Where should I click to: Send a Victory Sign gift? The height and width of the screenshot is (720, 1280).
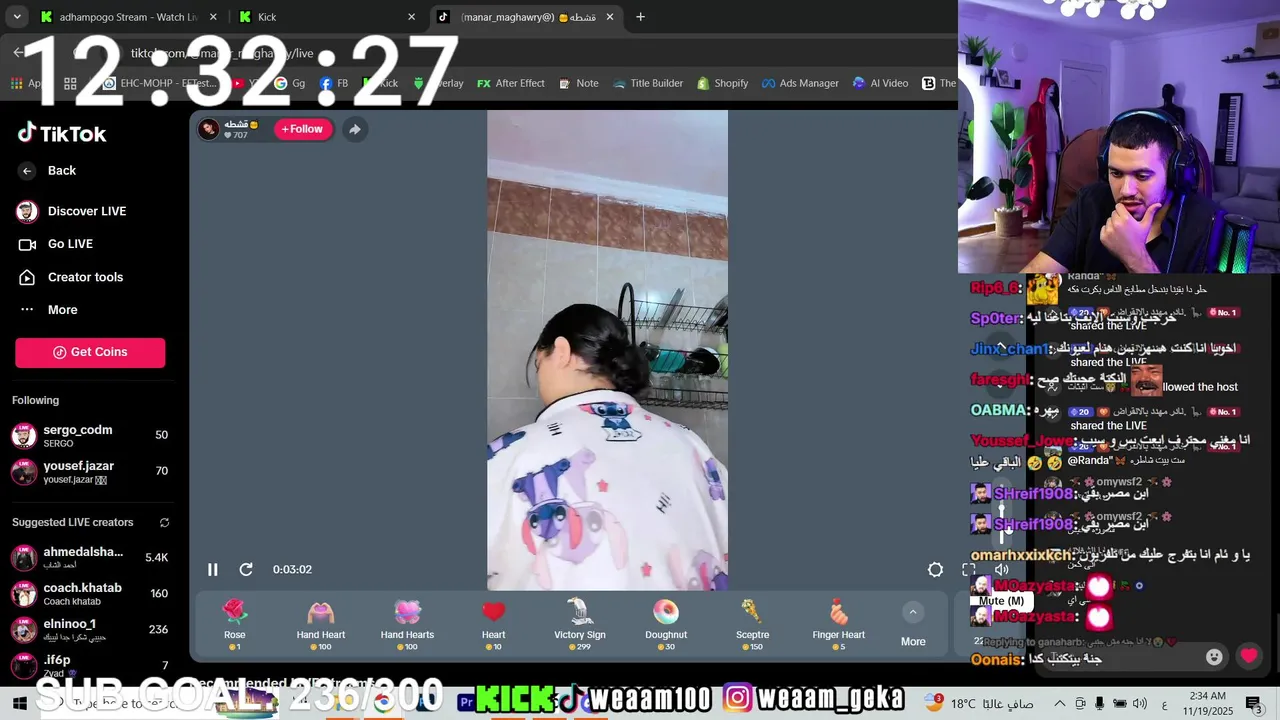pos(580,624)
